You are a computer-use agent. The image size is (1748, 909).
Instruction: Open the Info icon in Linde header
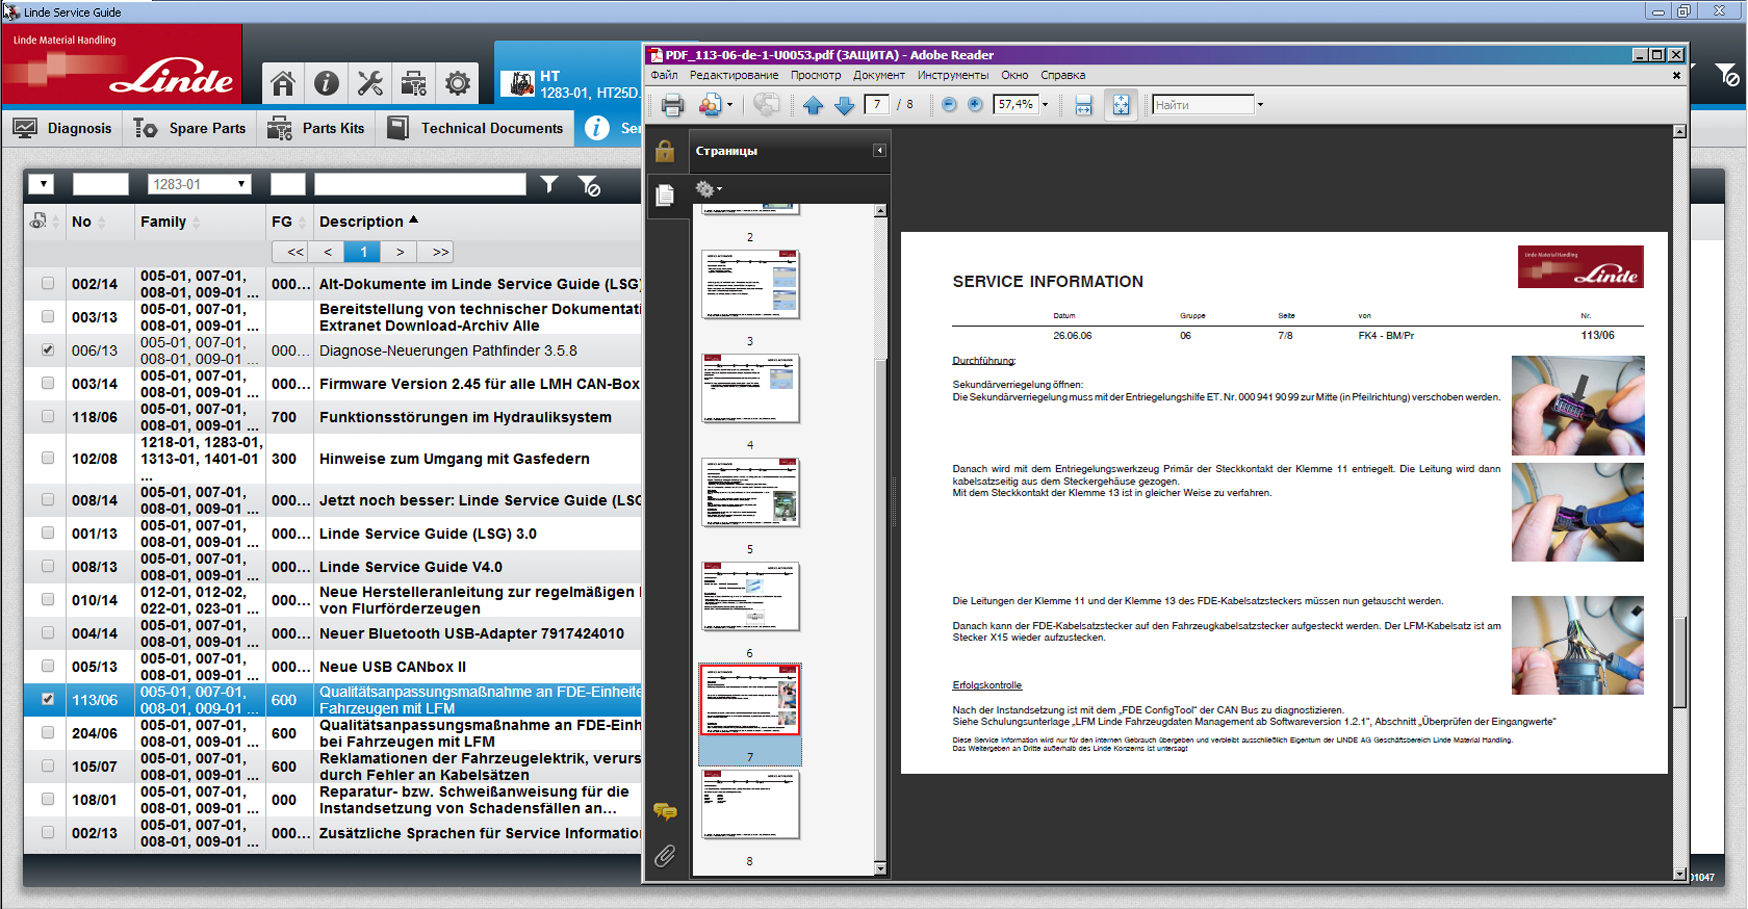326,83
